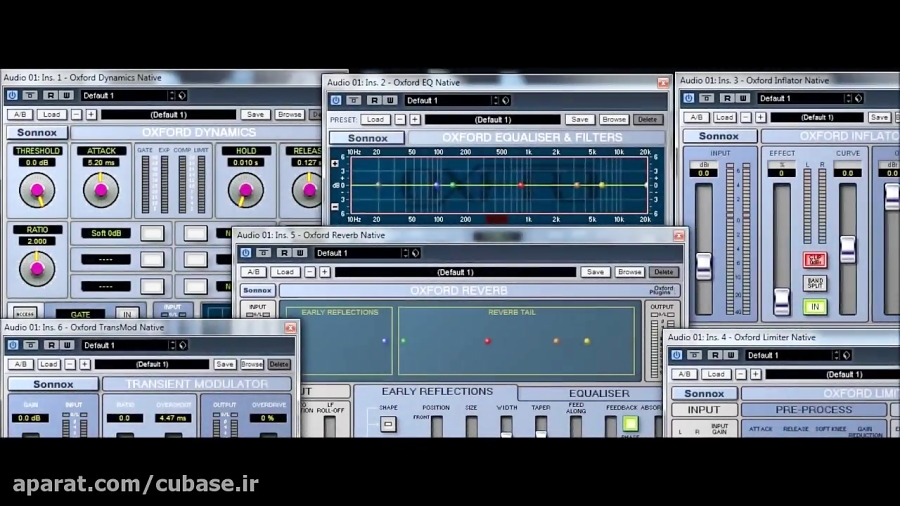Enable Write automation in Oxford Dynamics window
The height and width of the screenshot is (506, 900).
(x=66, y=95)
